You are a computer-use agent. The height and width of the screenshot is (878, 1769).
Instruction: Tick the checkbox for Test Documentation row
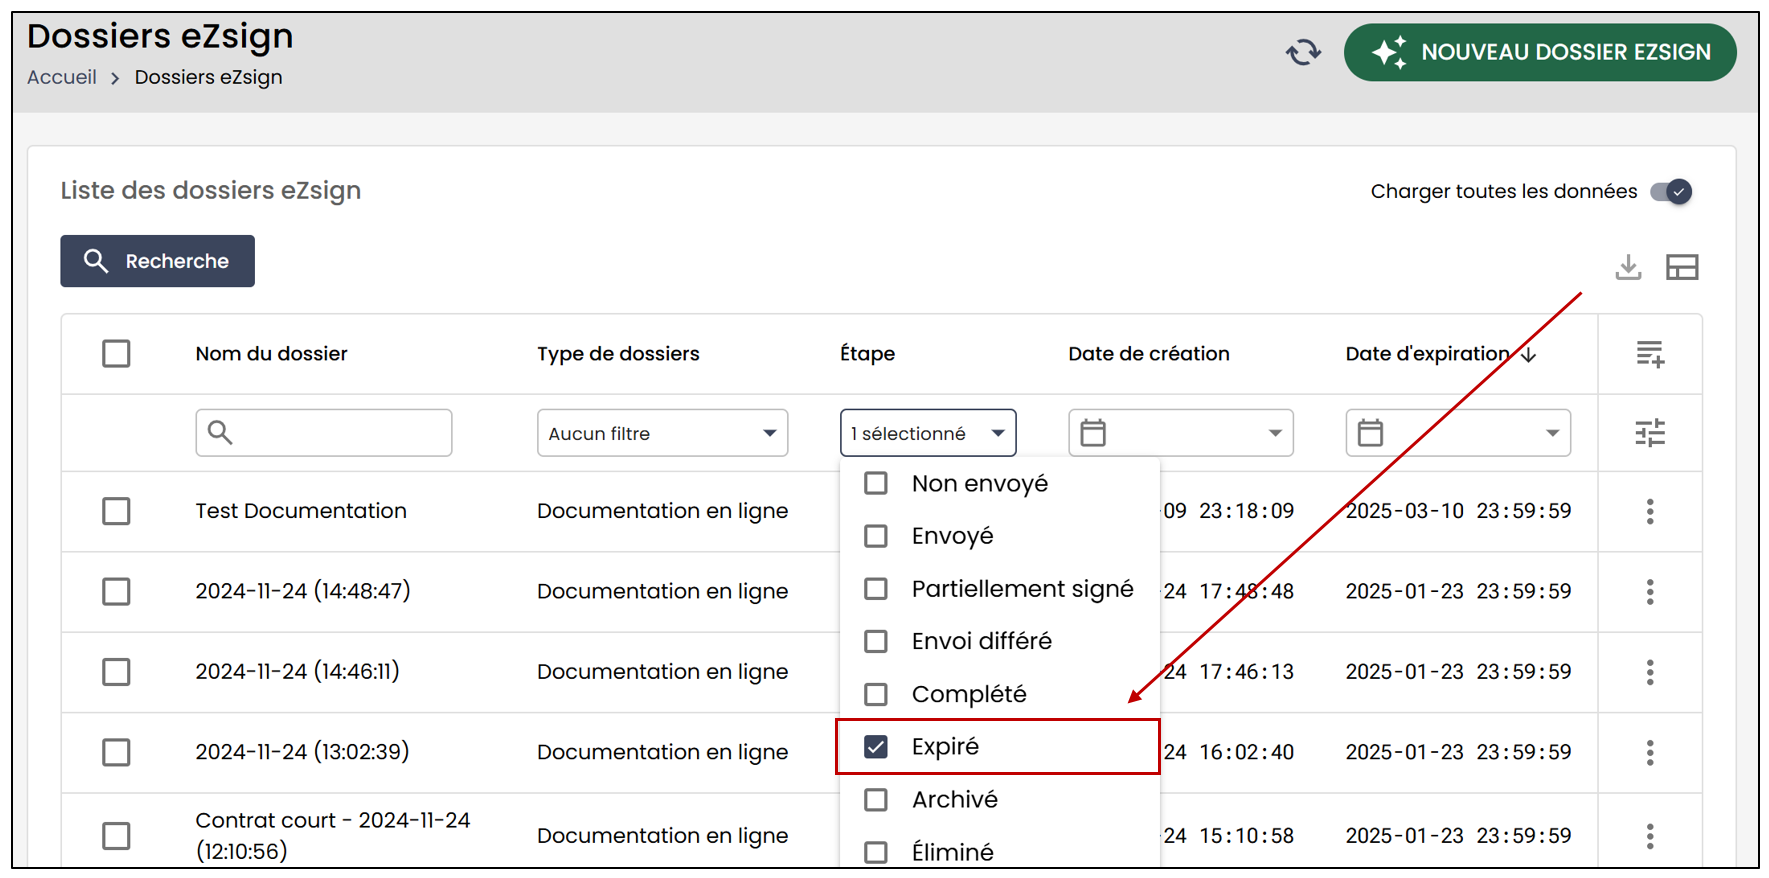pos(116,511)
